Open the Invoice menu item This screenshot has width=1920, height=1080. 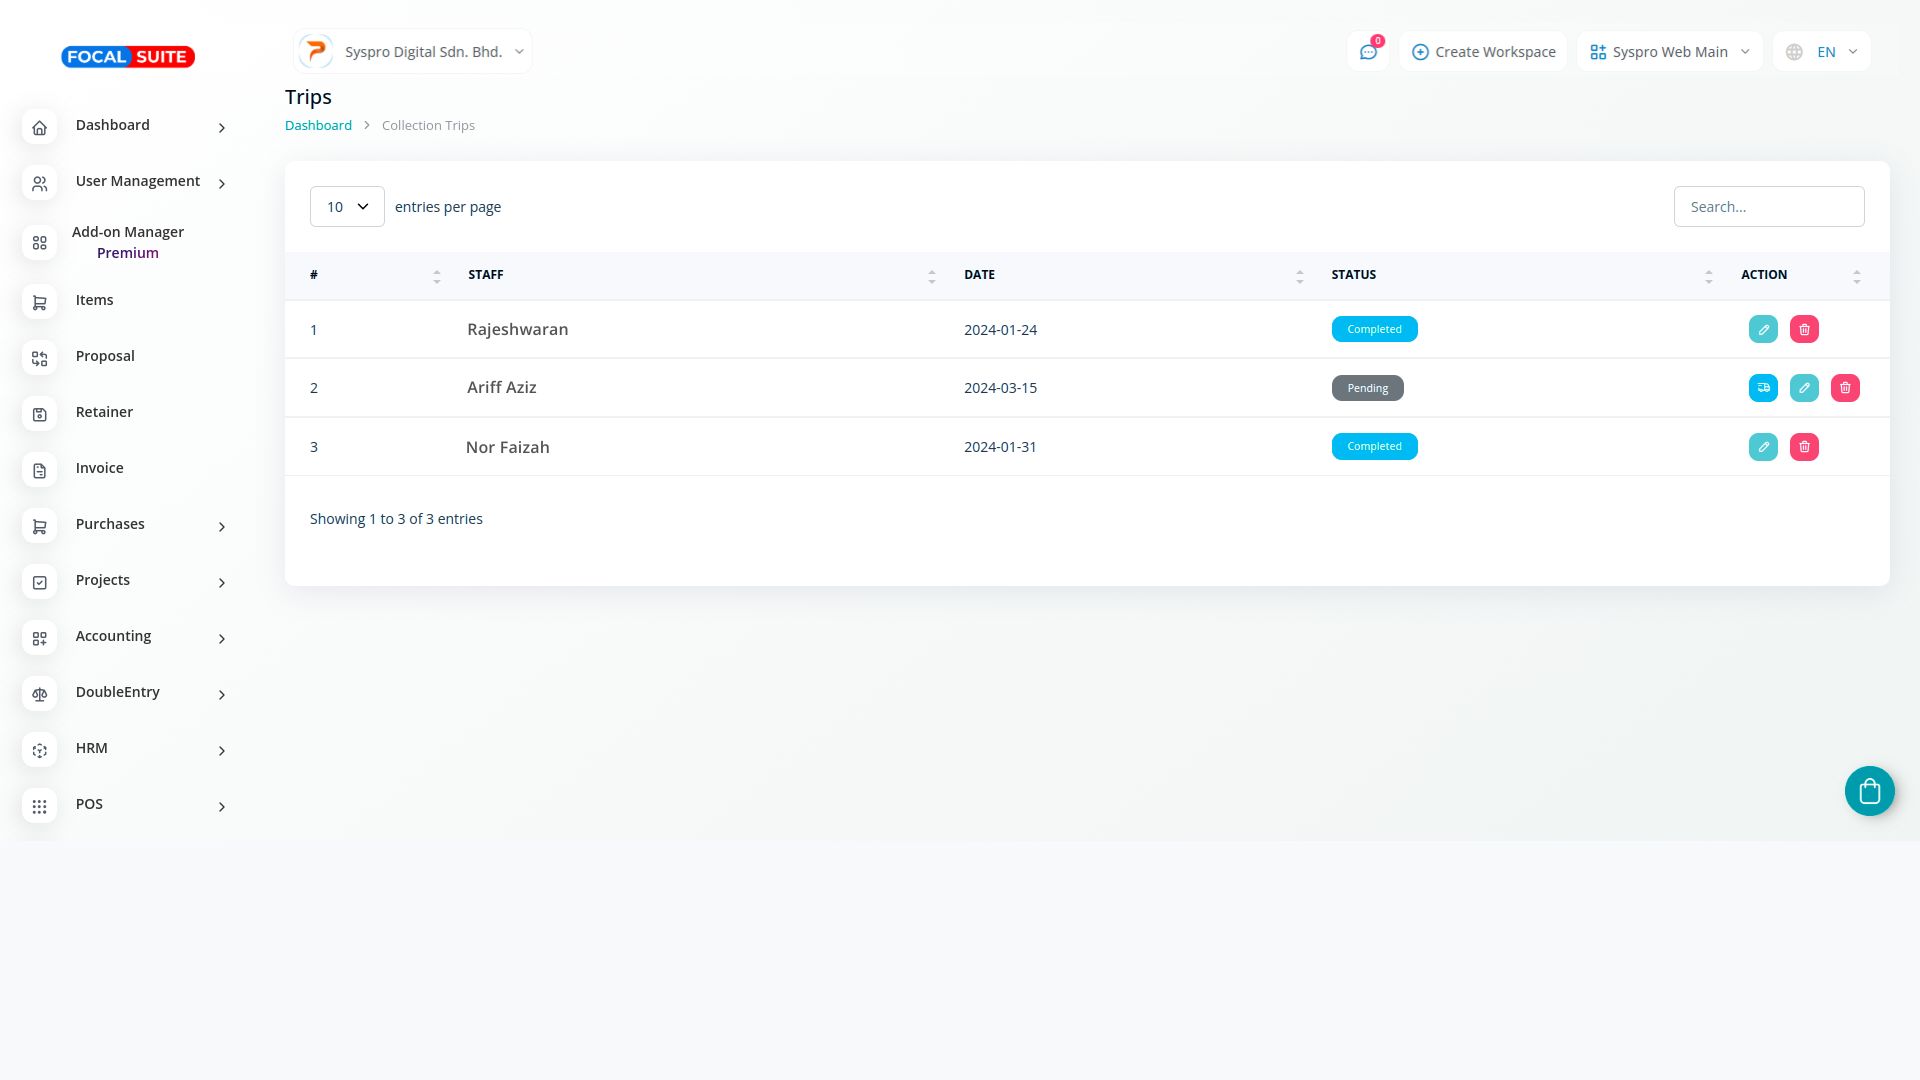pos(99,468)
